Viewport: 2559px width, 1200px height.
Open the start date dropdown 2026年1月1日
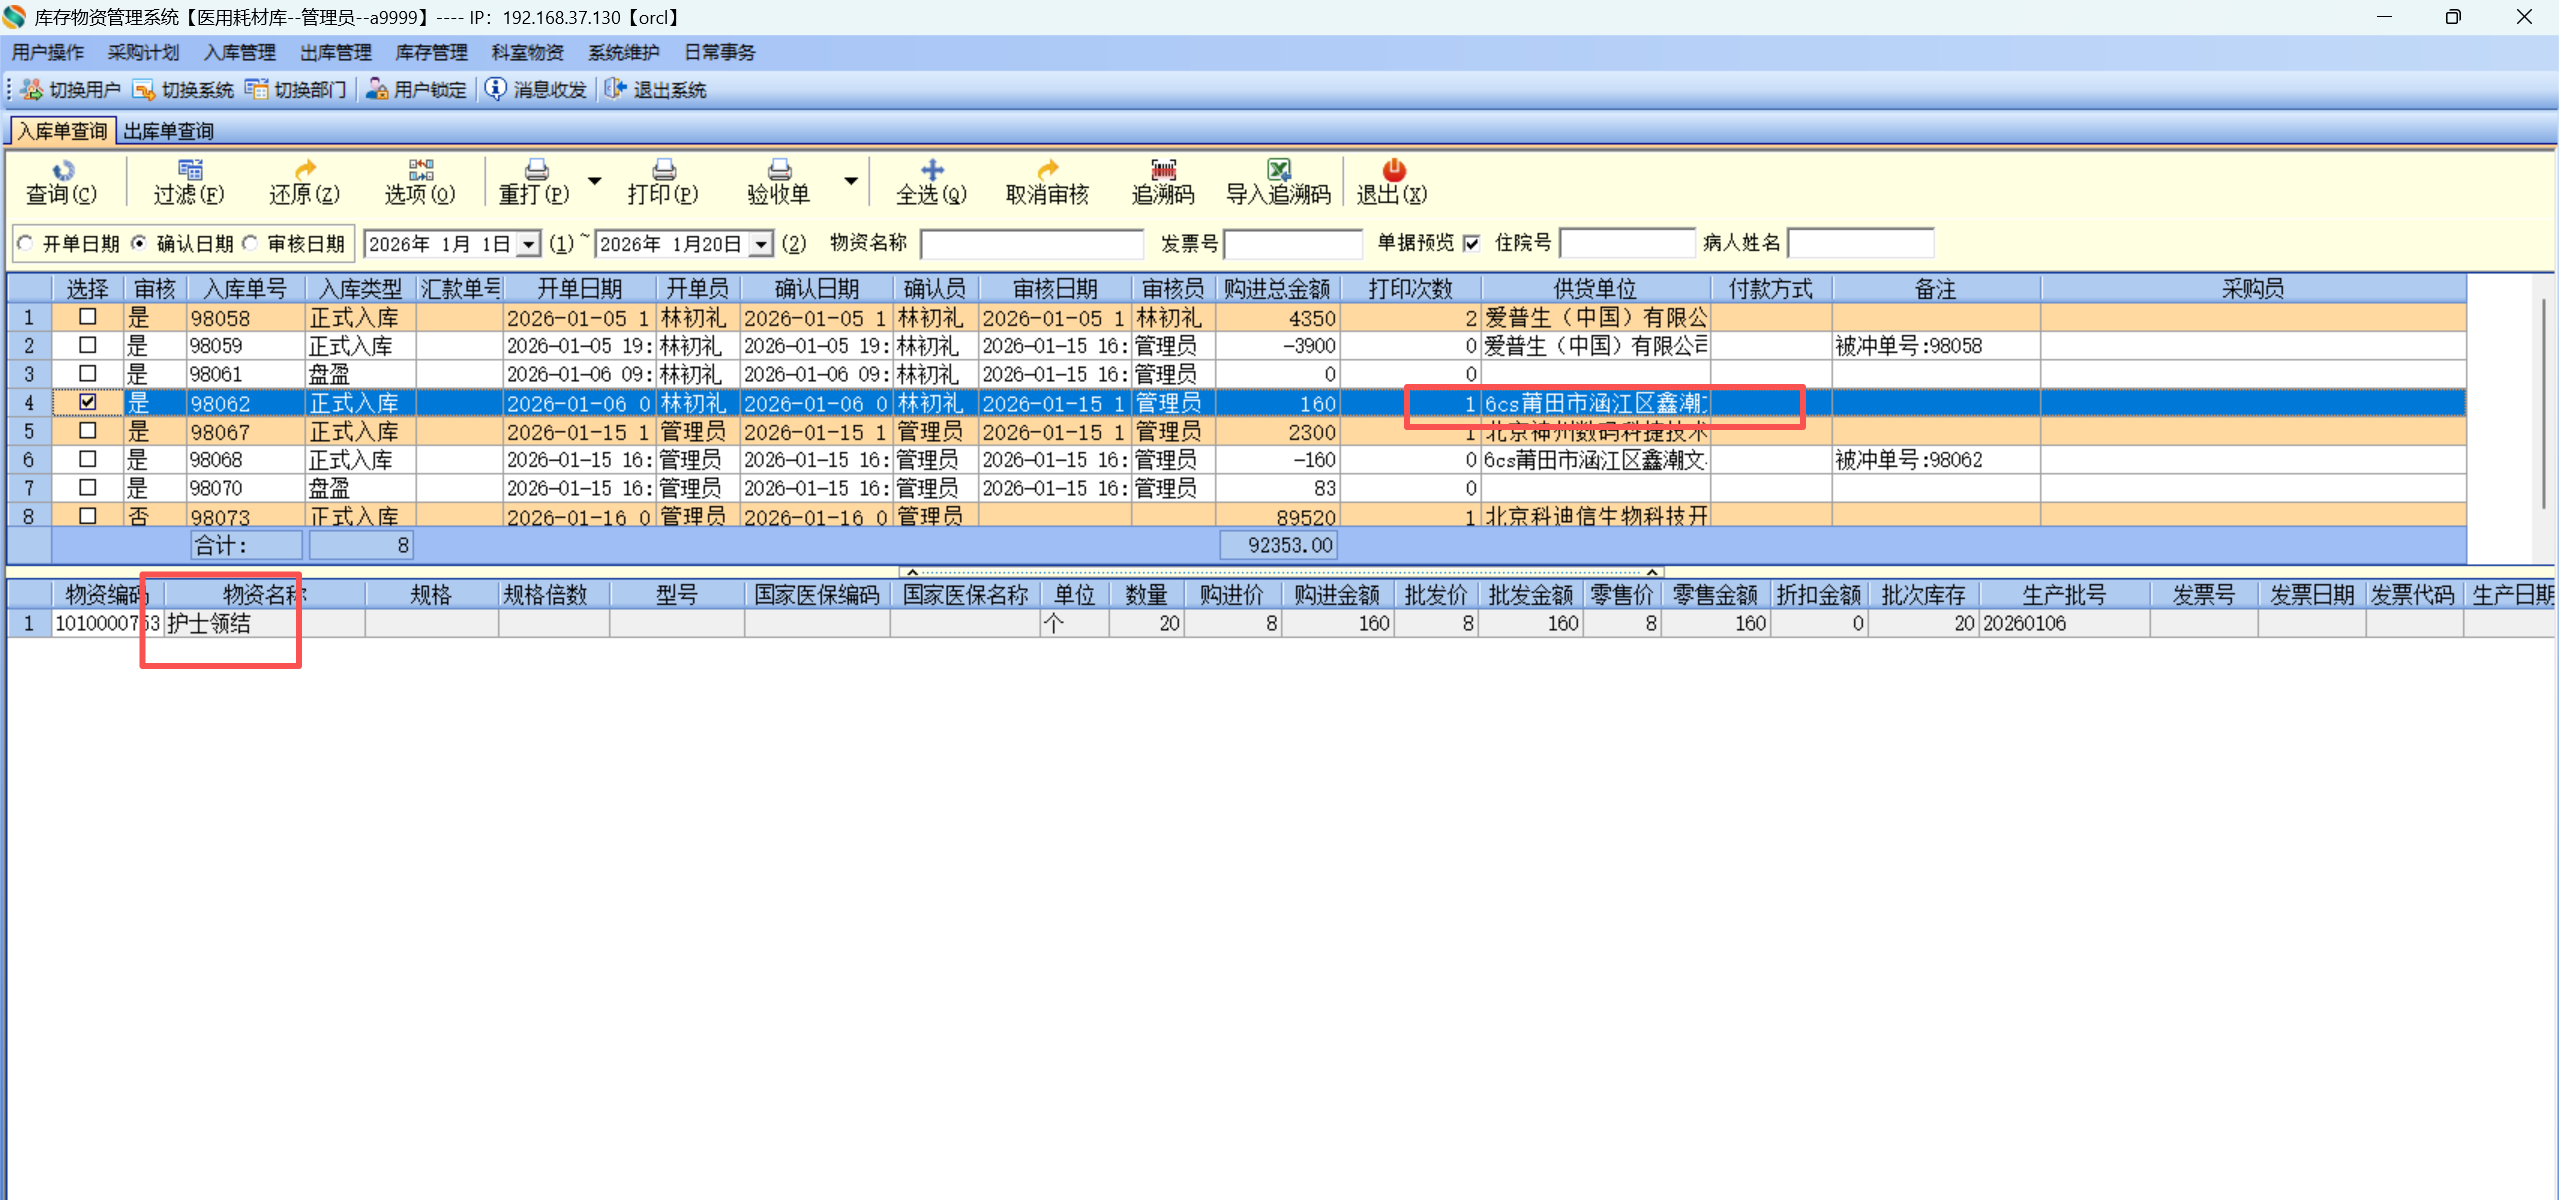click(x=529, y=245)
